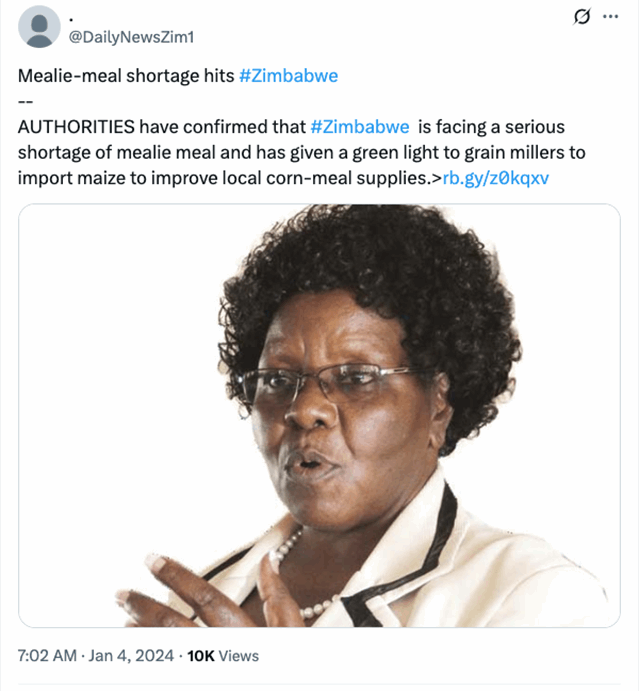Click #Zimbabwe hashtag after 'confirmed that'
This screenshot has width=639, height=691.
360,127
